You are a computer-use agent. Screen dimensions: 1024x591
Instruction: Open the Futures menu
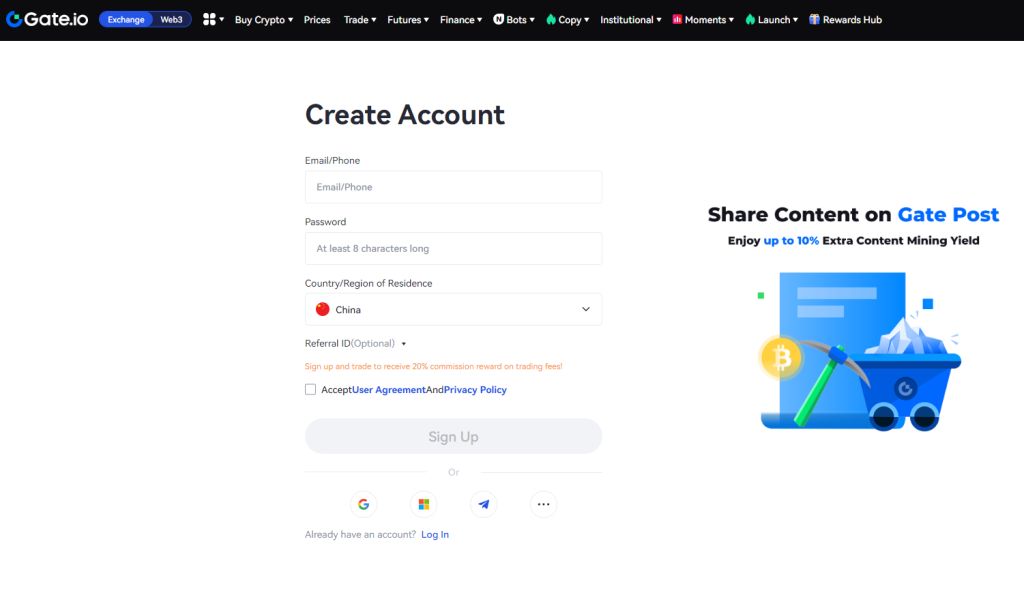(408, 19)
